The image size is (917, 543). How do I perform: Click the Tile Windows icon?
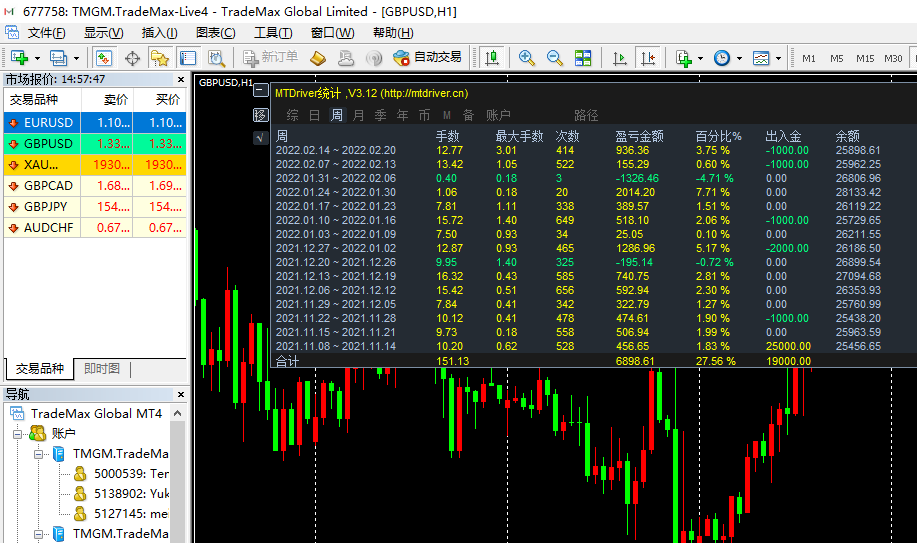coord(583,58)
